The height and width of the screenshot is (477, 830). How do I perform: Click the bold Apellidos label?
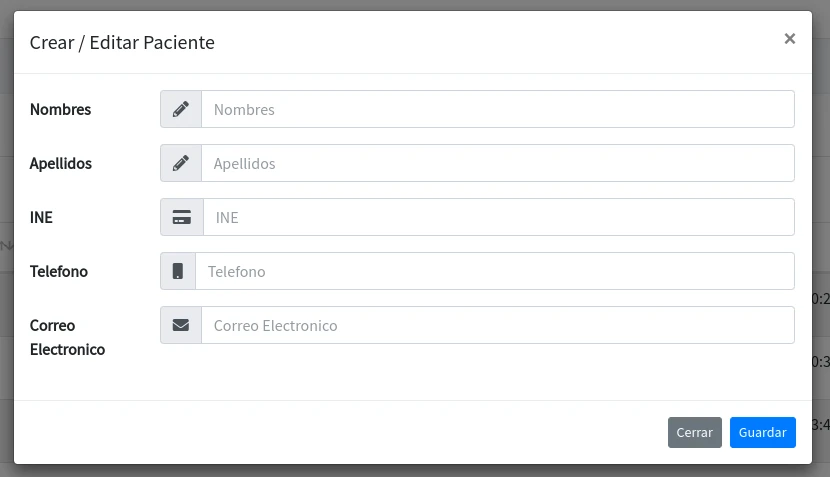point(60,163)
